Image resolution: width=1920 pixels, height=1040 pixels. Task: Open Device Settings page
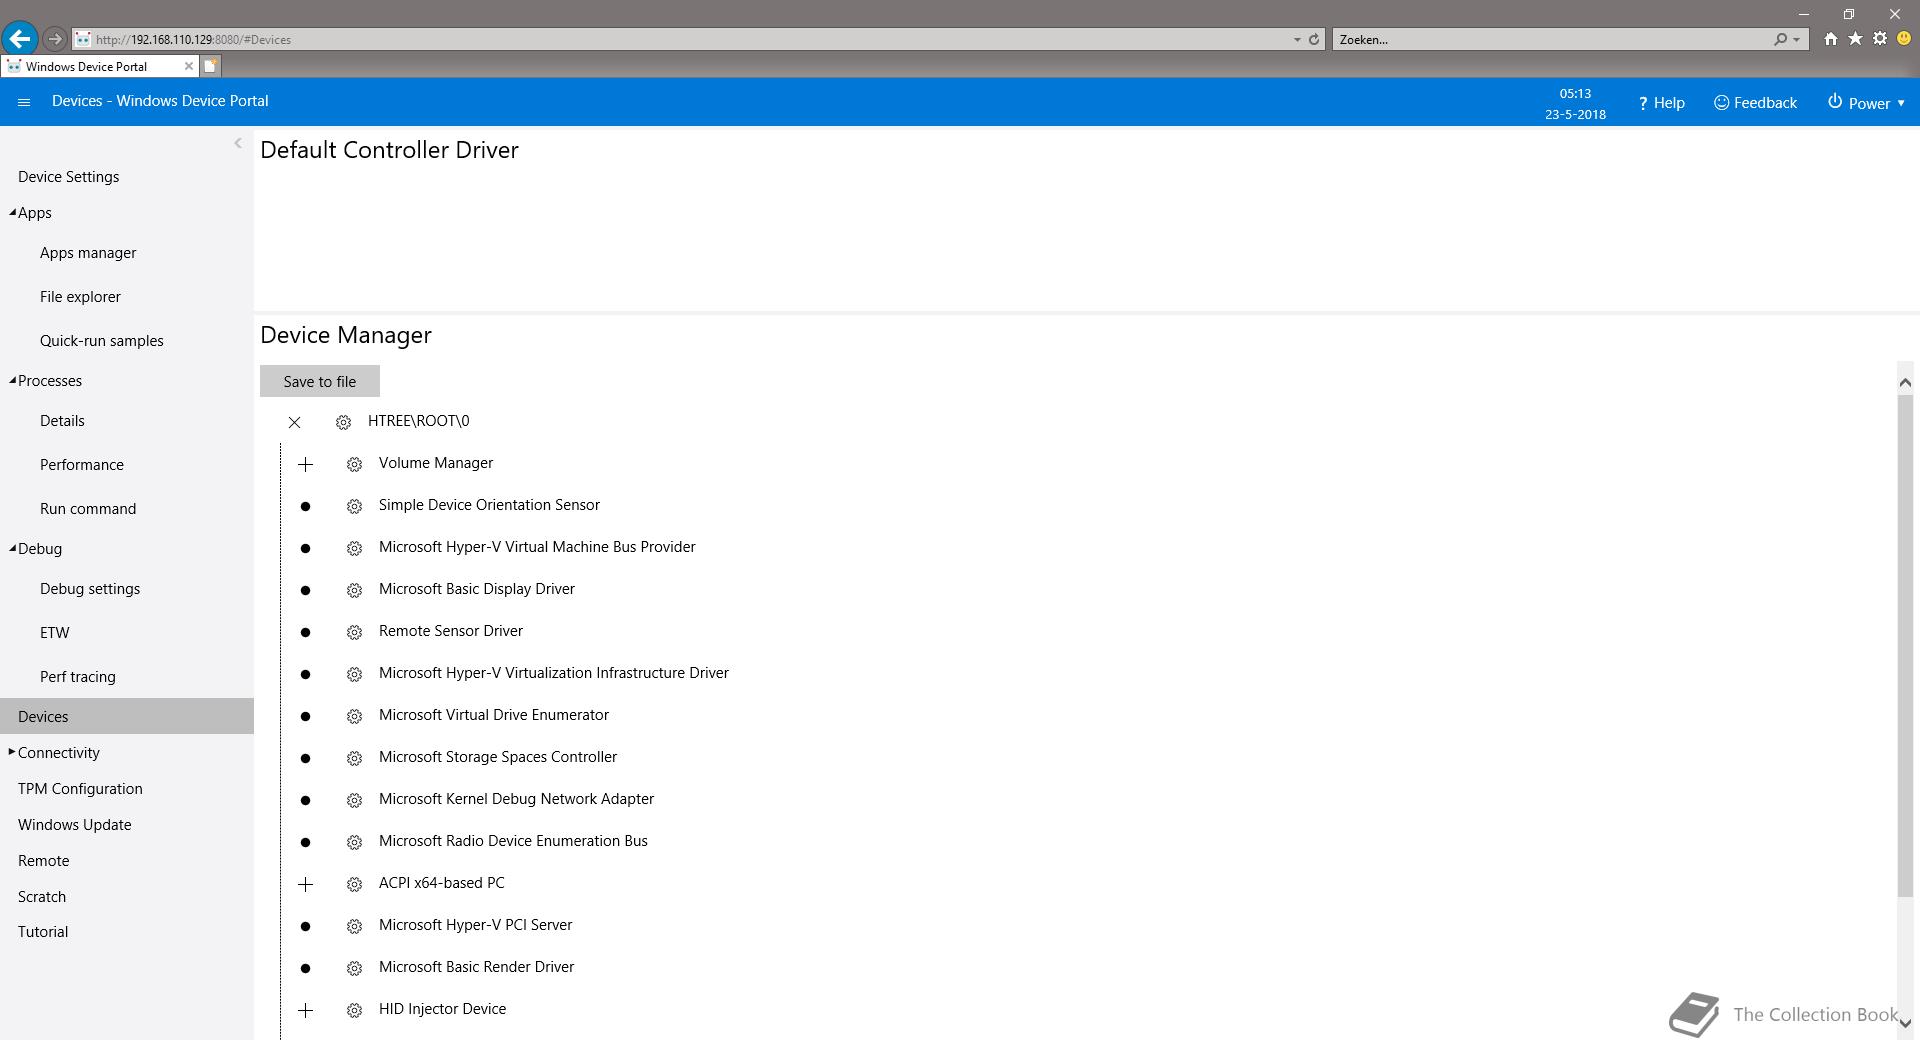pyautogui.click(x=68, y=177)
